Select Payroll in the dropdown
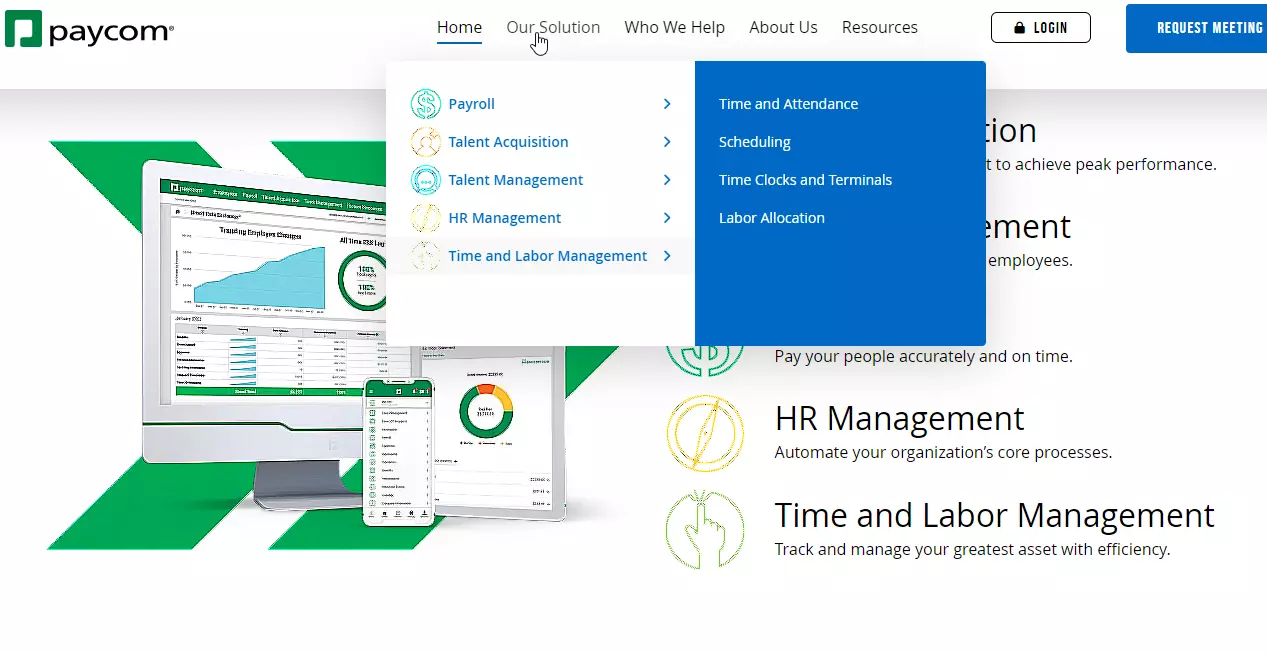Screen dimensions: 1267x653 point(472,104)
